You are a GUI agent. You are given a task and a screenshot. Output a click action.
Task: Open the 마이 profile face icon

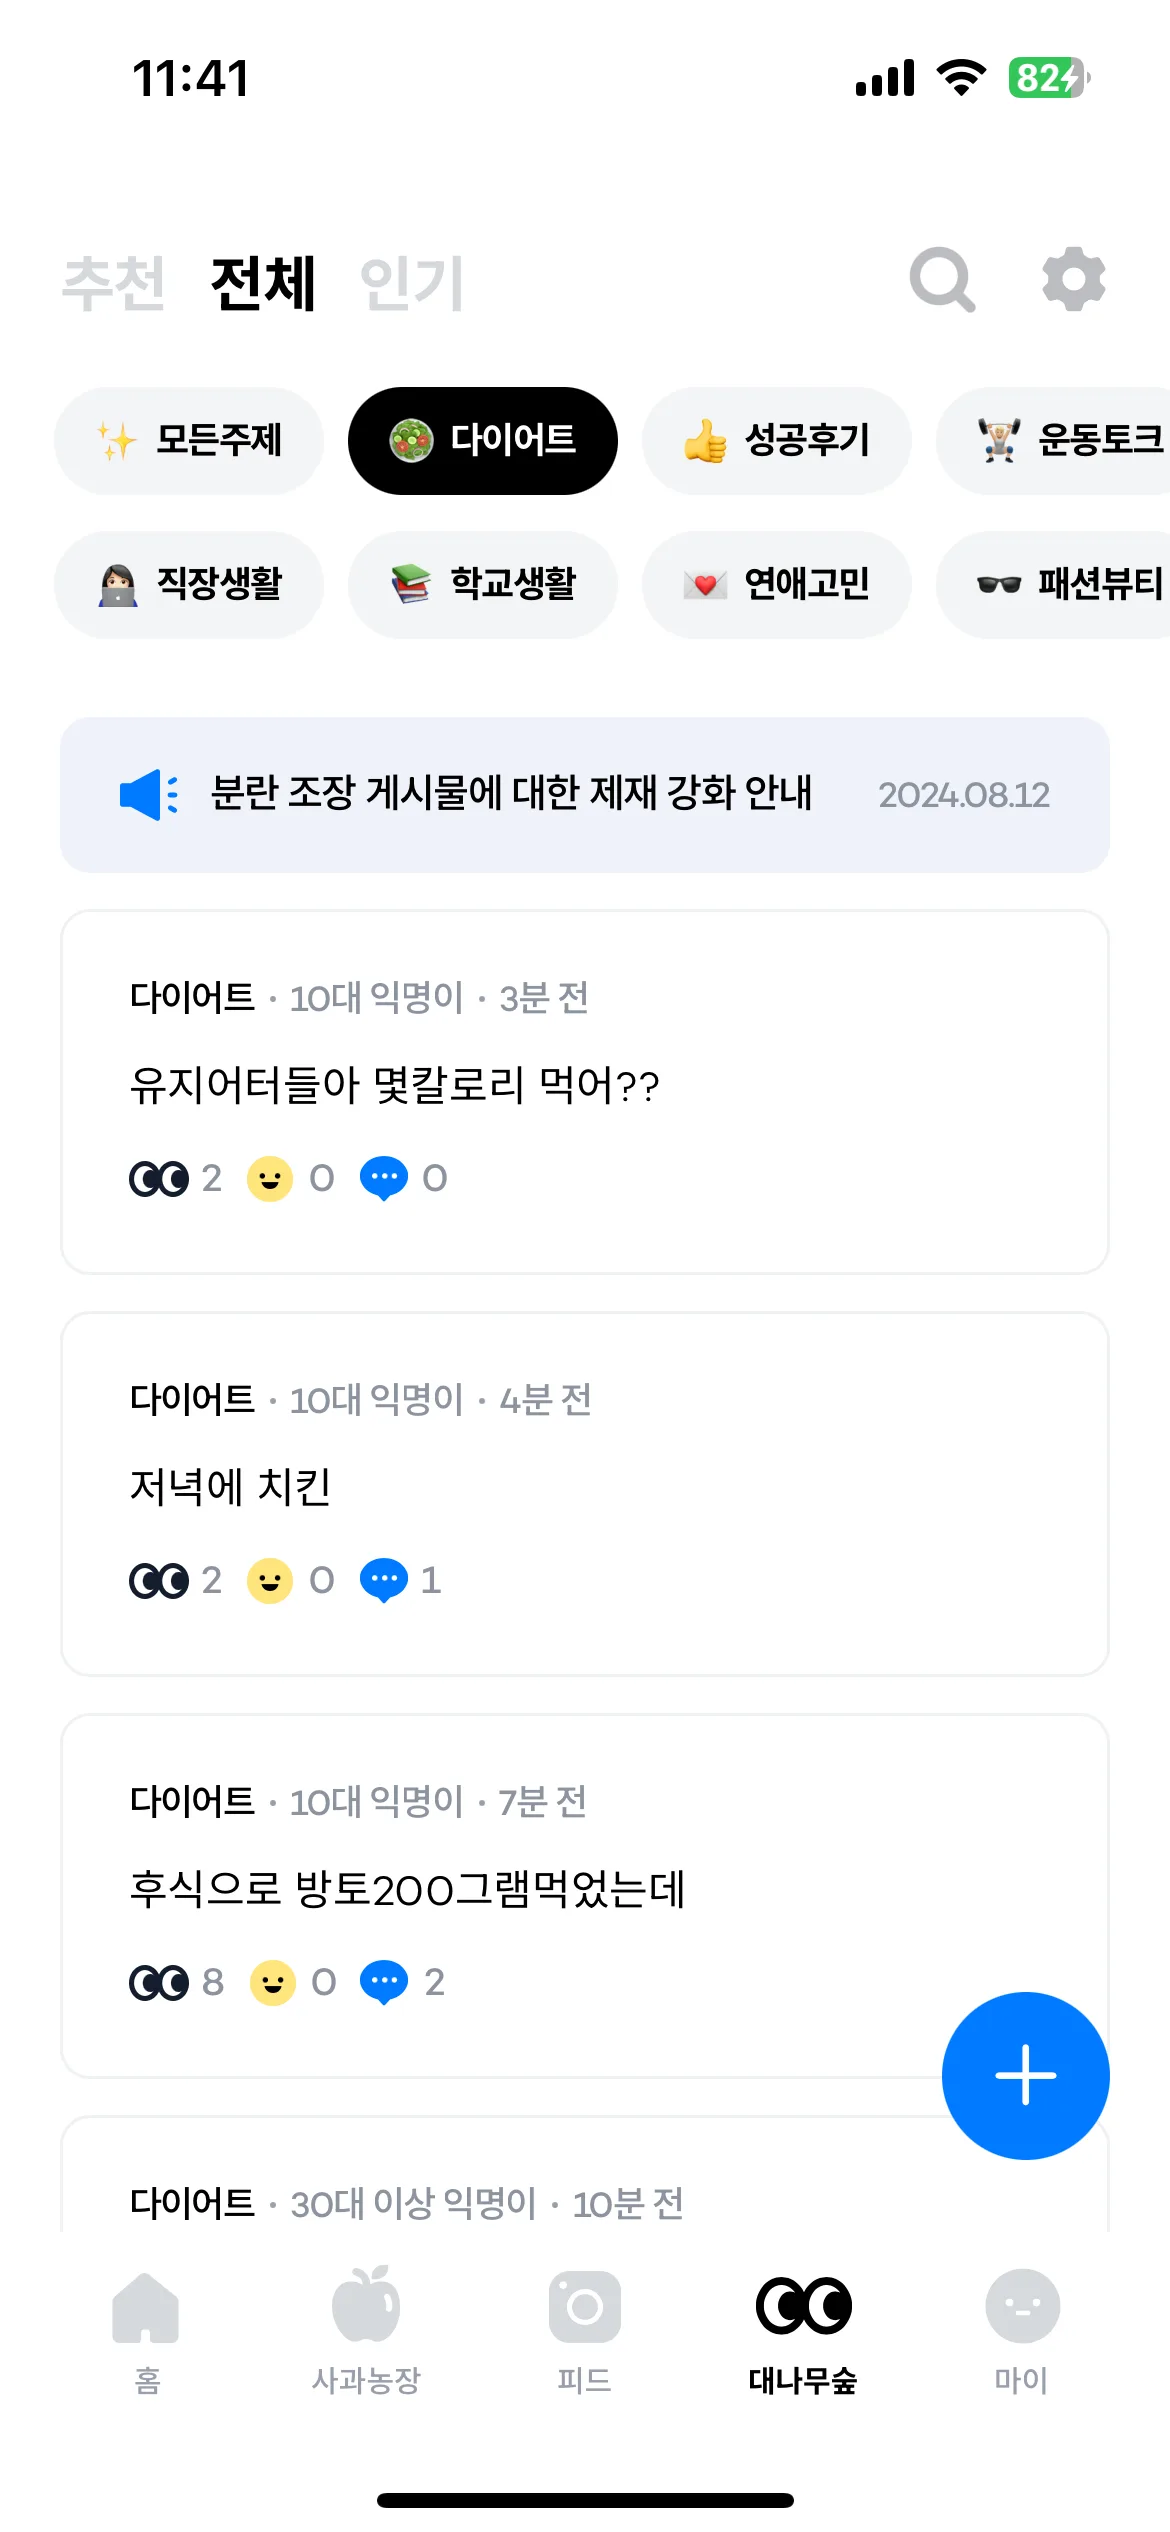point(1022,2306)
